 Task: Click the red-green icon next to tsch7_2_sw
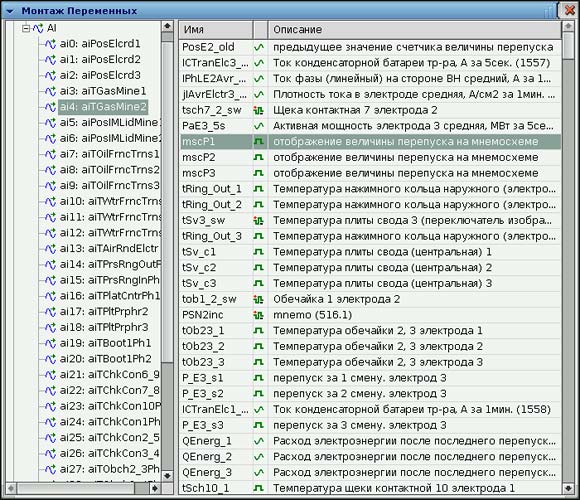click(x=259, y=110)
